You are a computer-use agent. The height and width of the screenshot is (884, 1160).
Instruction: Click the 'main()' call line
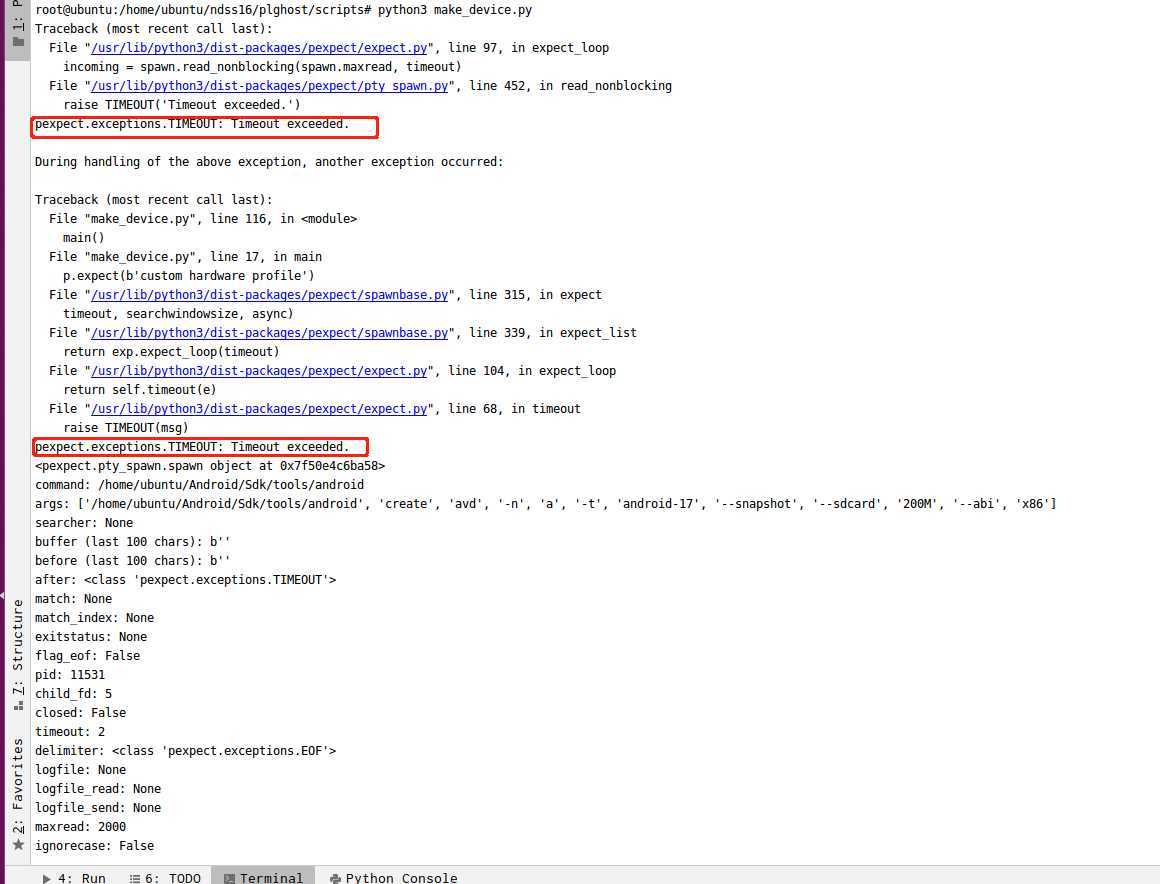[84, 237]
